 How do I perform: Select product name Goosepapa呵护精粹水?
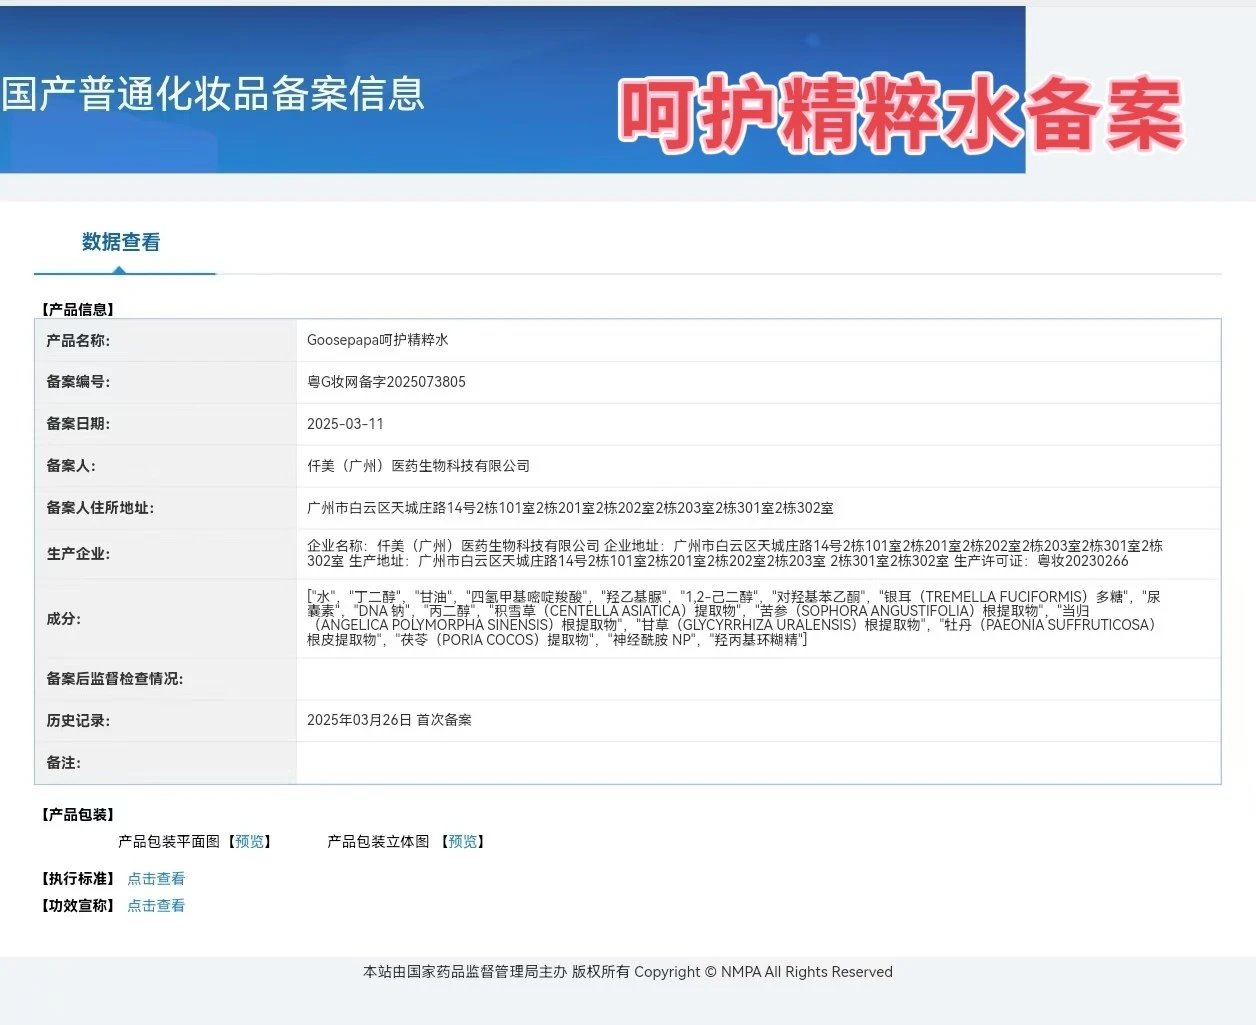point(378,340)
